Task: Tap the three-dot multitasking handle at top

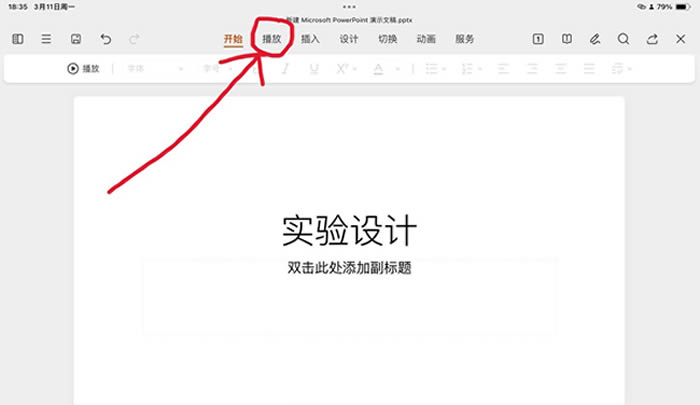Action: [x=350, y=7]
